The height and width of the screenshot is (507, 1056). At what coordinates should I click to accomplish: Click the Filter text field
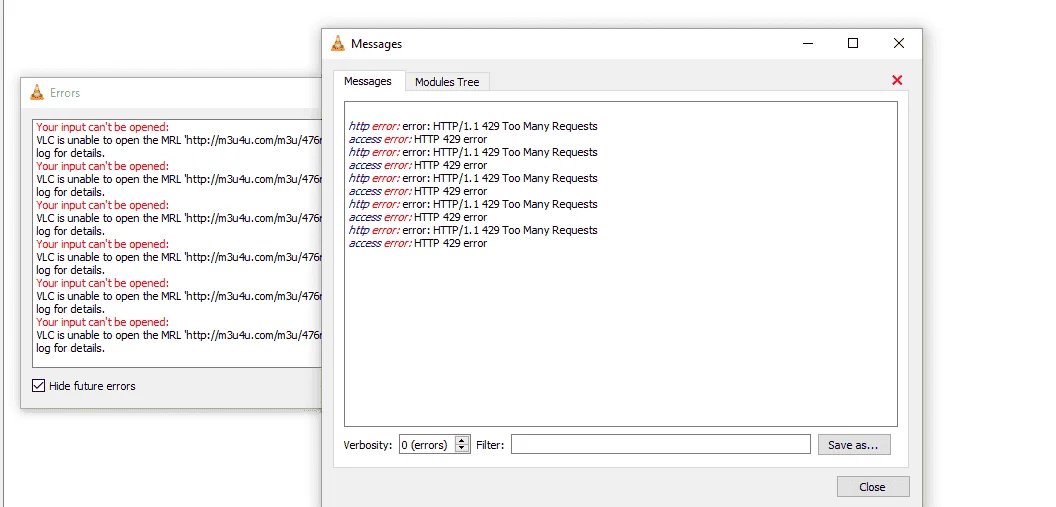coord(661,444)
